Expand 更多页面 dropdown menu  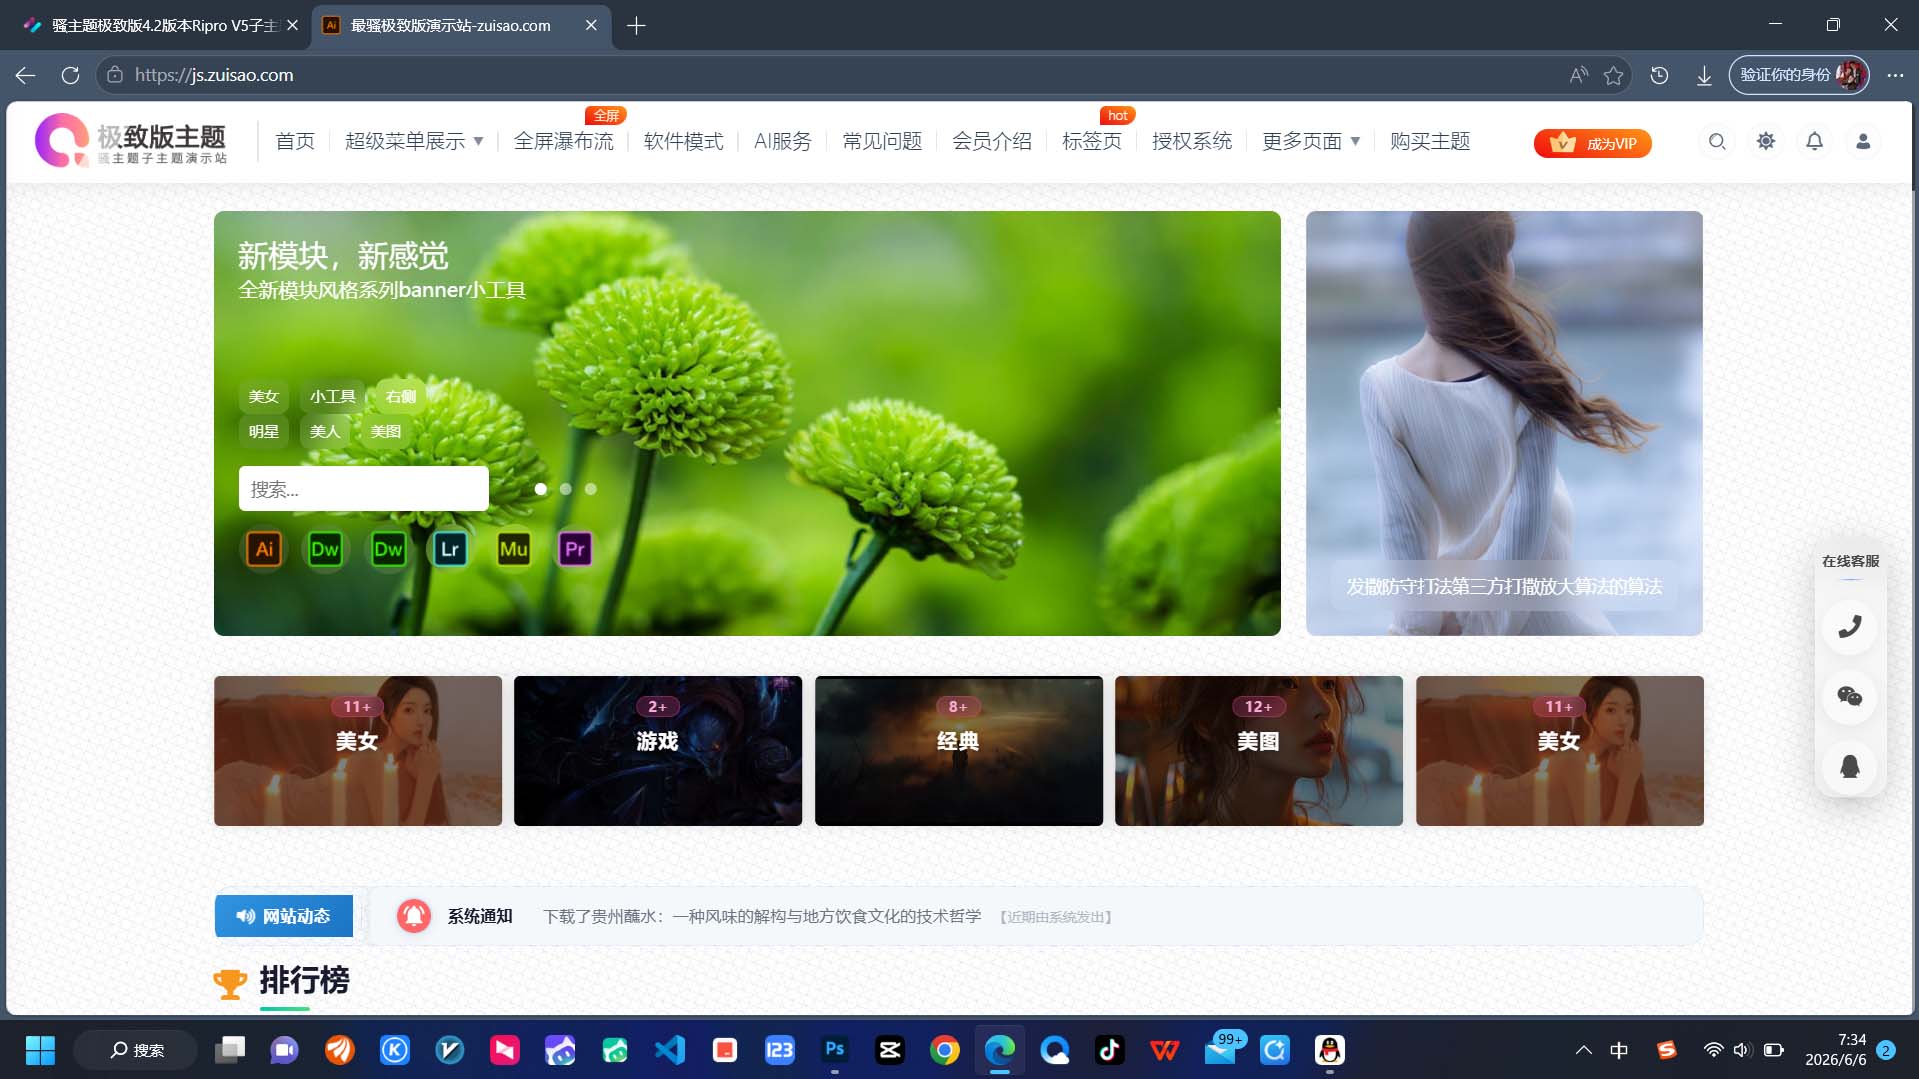click(1311, 141)
